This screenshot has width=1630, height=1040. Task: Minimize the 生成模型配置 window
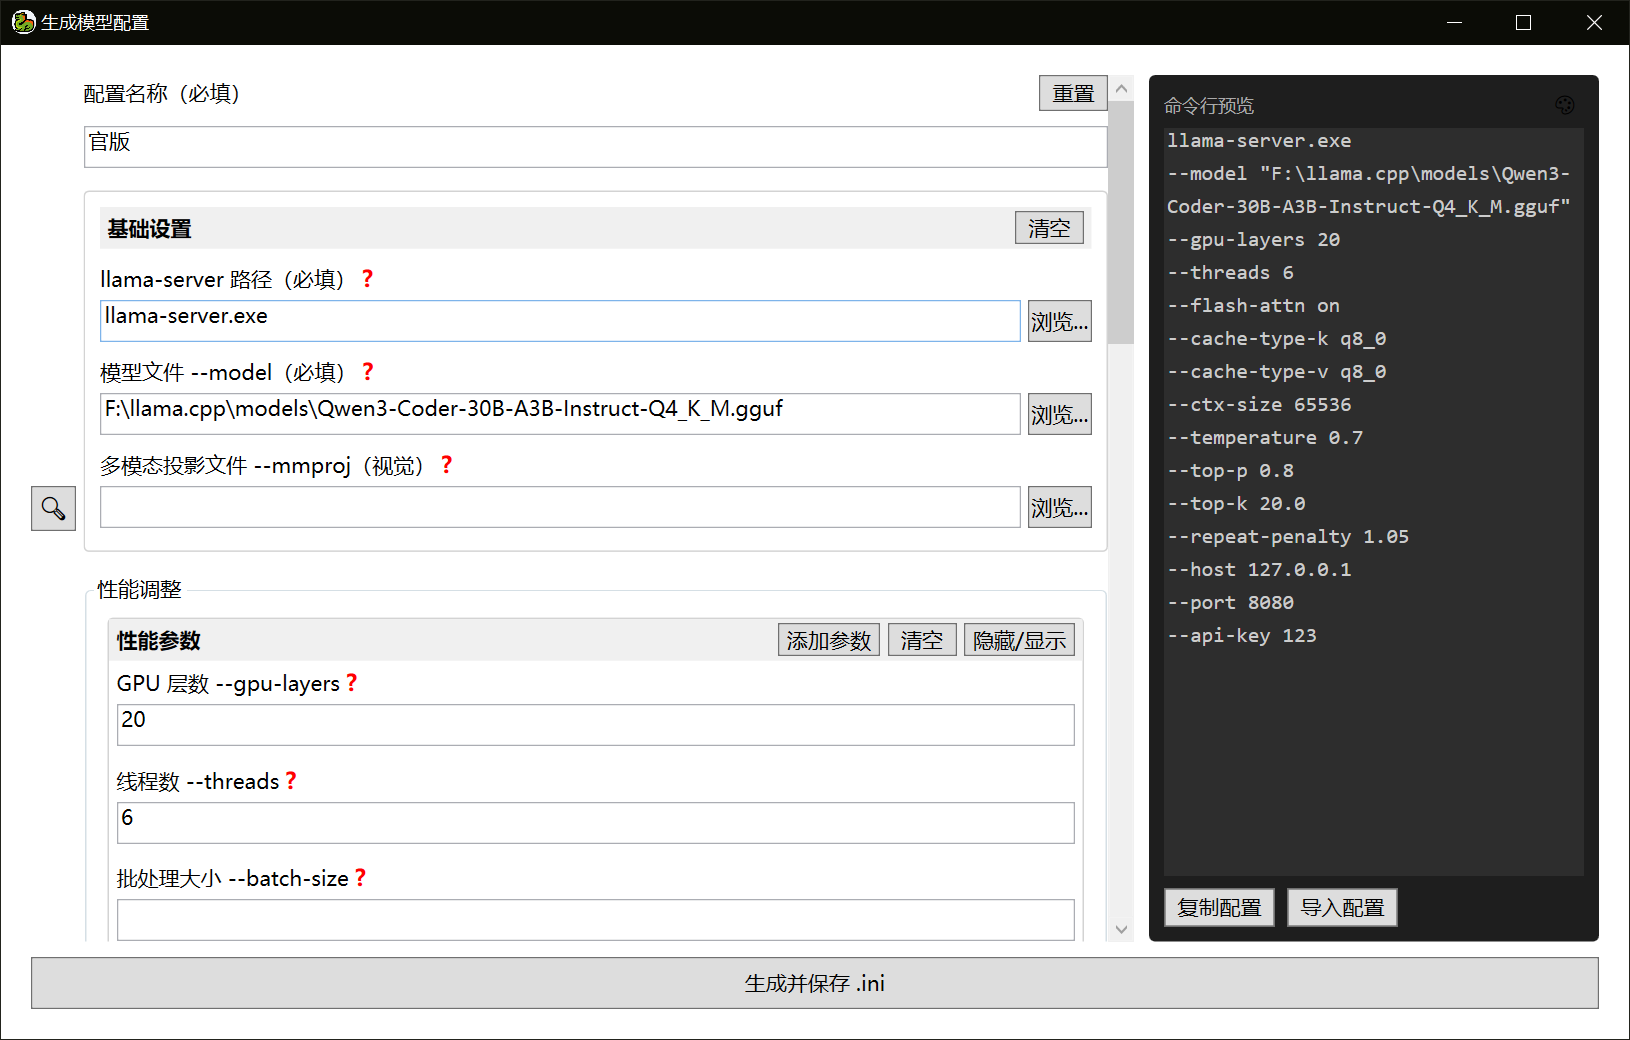[x=1455, y=22]
